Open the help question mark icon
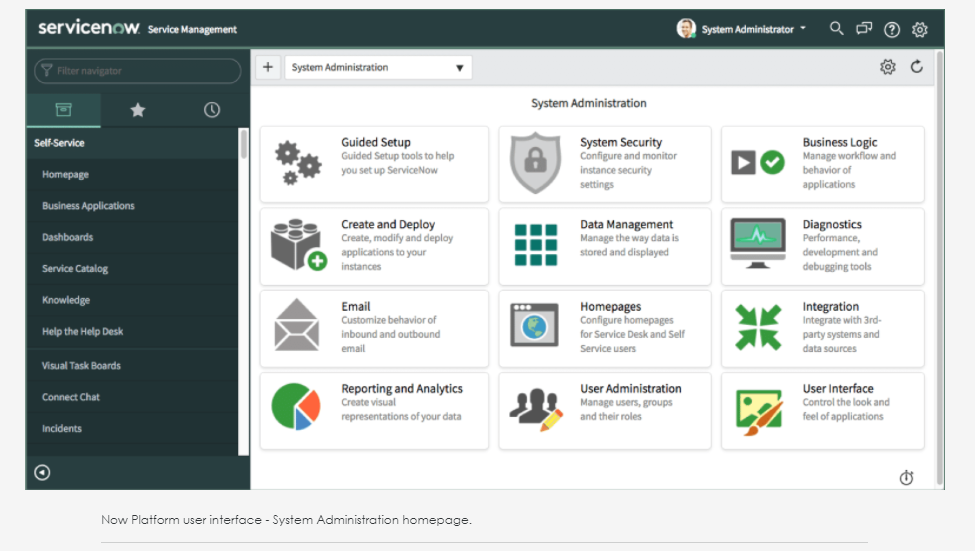This screenshot has width=975, height=551. (892, 29)
